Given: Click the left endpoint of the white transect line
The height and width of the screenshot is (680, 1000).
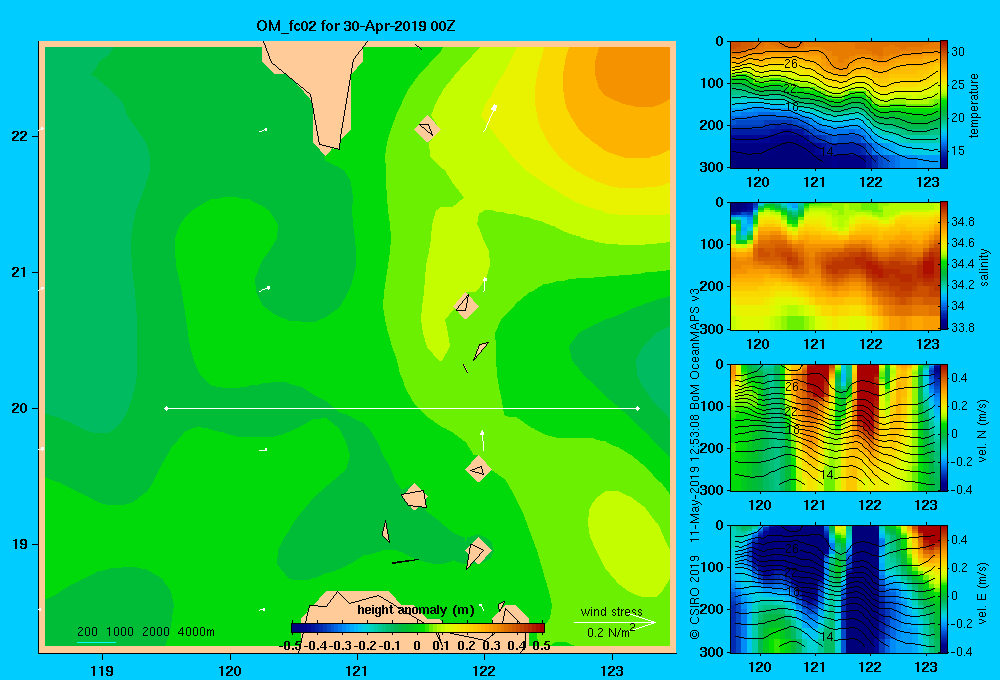Looking at the screenshot, I should (166, 408).
